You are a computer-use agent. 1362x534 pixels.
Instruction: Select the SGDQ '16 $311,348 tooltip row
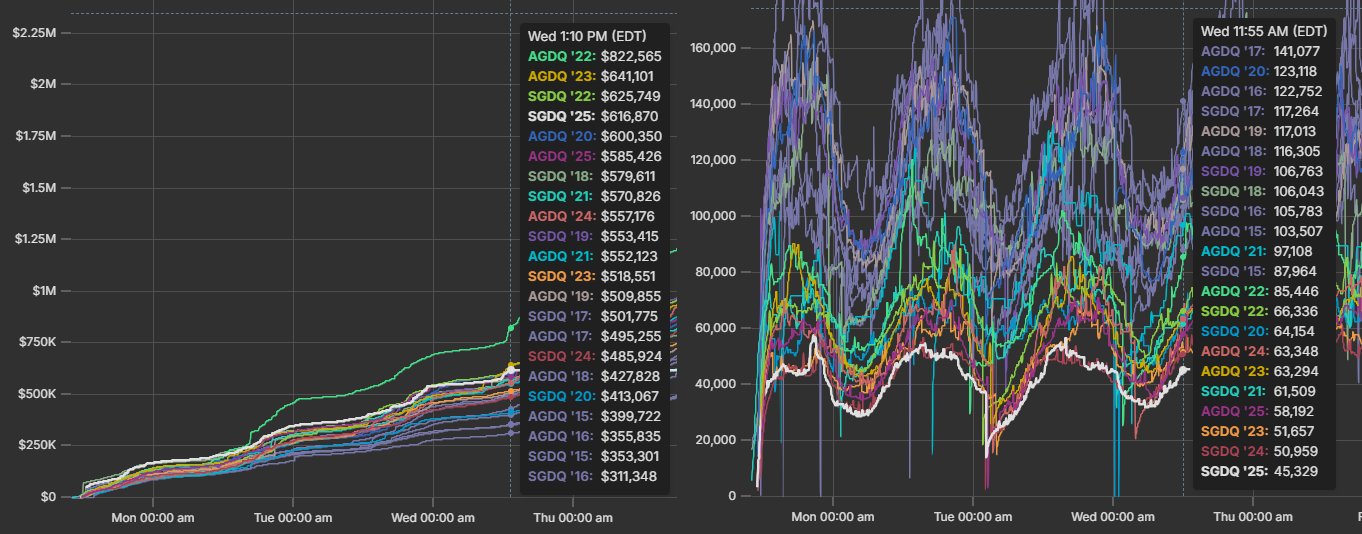[x=593, y=476]
